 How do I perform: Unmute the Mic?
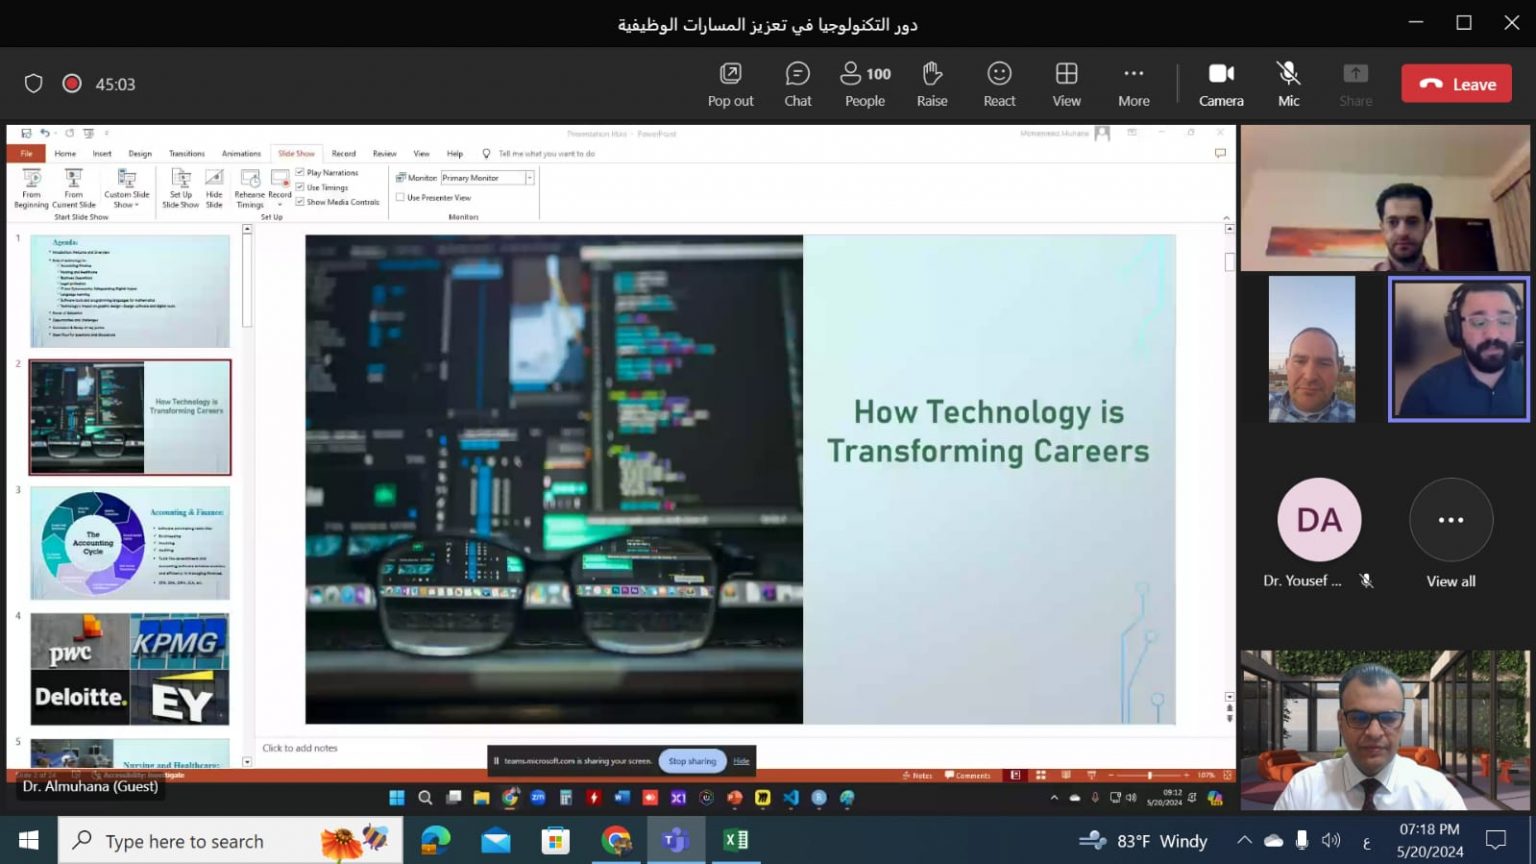pyautogui.click(x=1288, y=84)
